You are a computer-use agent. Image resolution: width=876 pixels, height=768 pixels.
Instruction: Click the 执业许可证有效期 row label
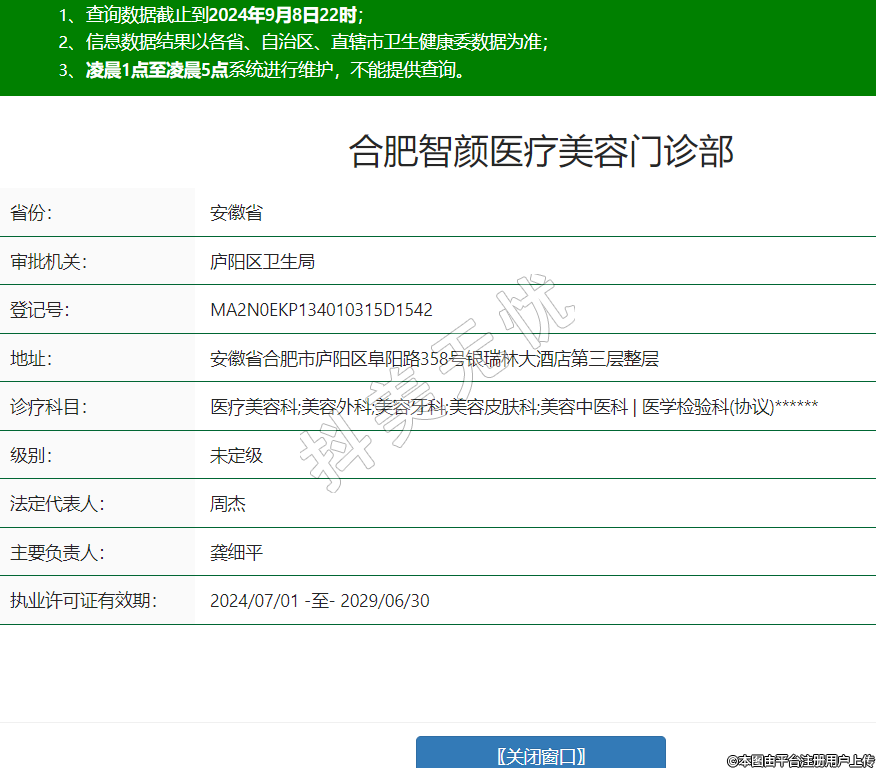84,601
